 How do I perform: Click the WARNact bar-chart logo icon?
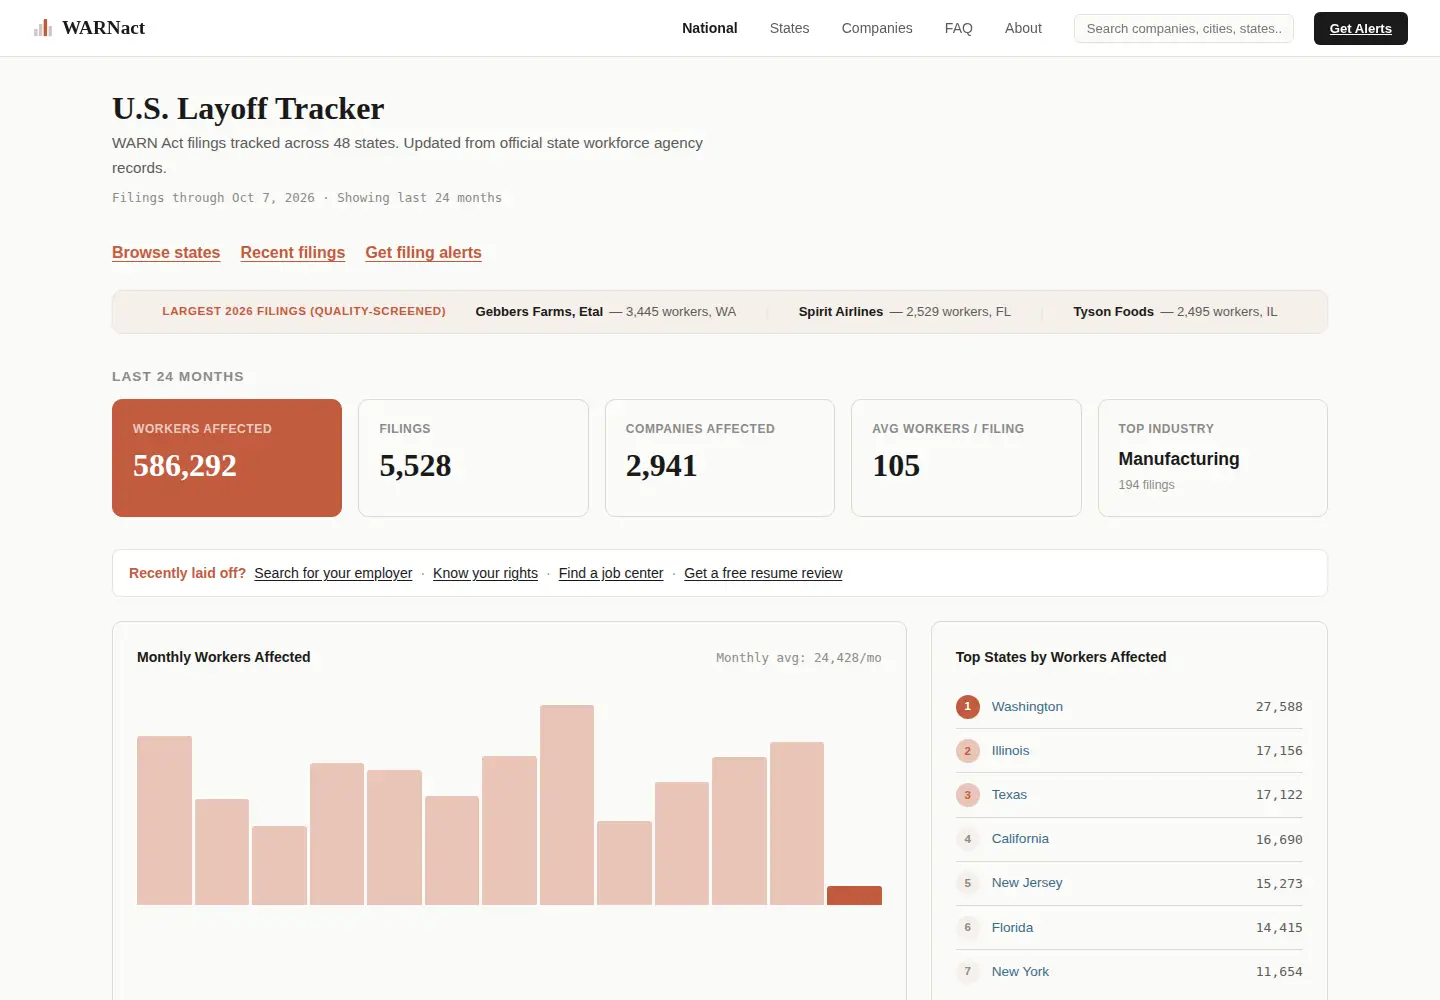(43, 28)
